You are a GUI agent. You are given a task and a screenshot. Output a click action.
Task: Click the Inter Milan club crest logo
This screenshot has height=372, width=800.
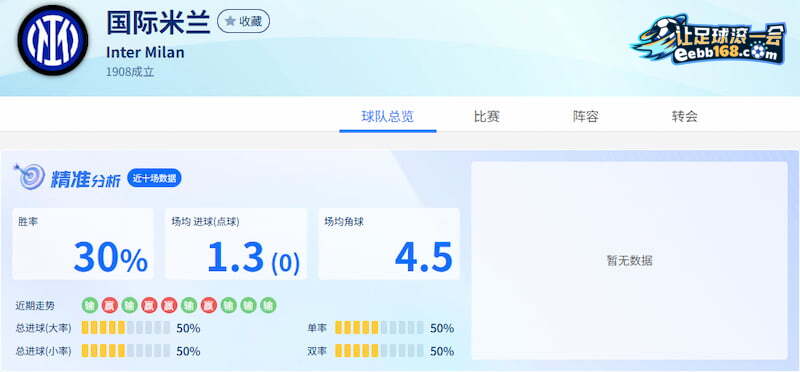pyautogui.click(x=53, y=40)
